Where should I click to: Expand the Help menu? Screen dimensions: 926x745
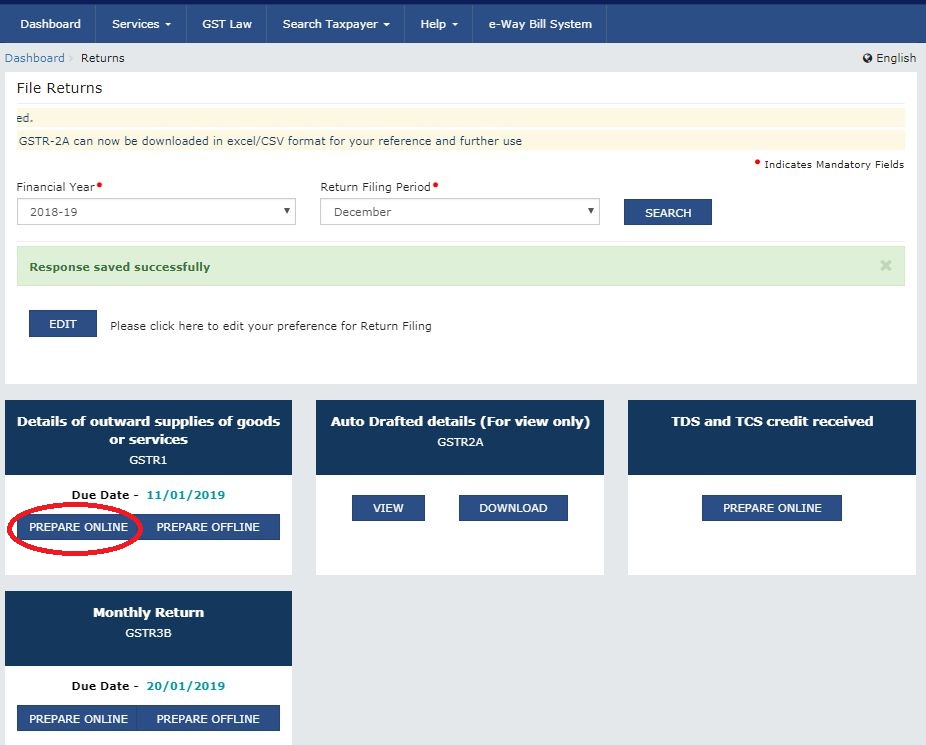[x=439, y=24]
